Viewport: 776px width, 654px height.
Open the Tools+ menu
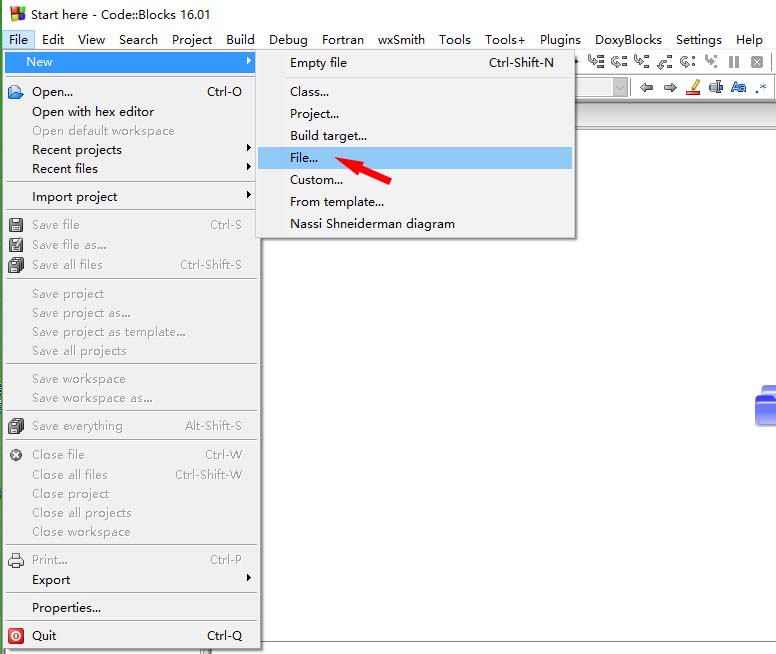(x=505, y=40)
